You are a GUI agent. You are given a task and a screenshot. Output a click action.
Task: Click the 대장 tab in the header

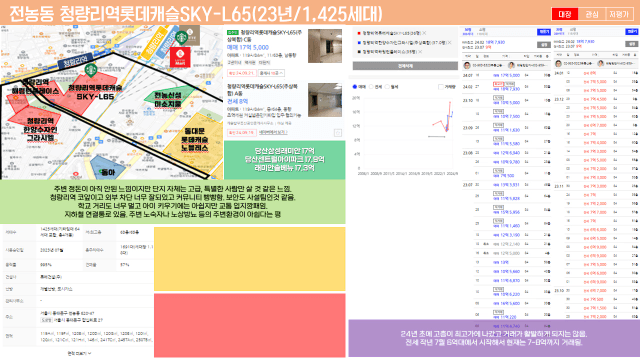pyautogui.click(x=564, y=14)
